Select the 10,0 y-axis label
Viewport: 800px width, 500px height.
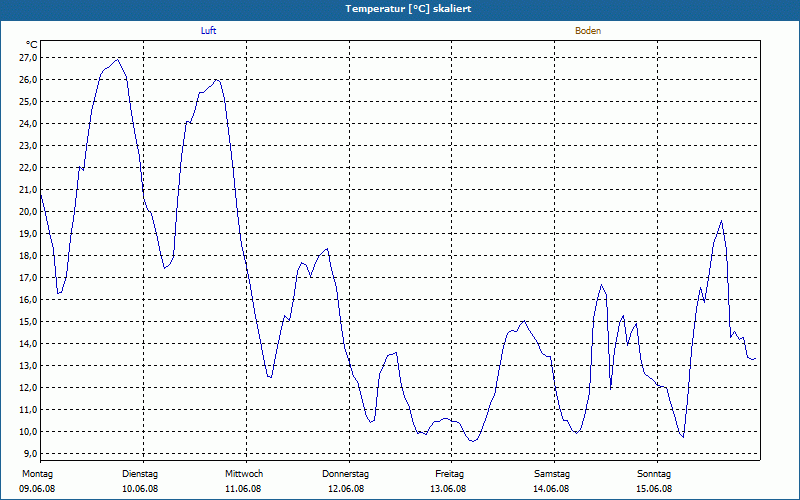click(x=29, y=432)
